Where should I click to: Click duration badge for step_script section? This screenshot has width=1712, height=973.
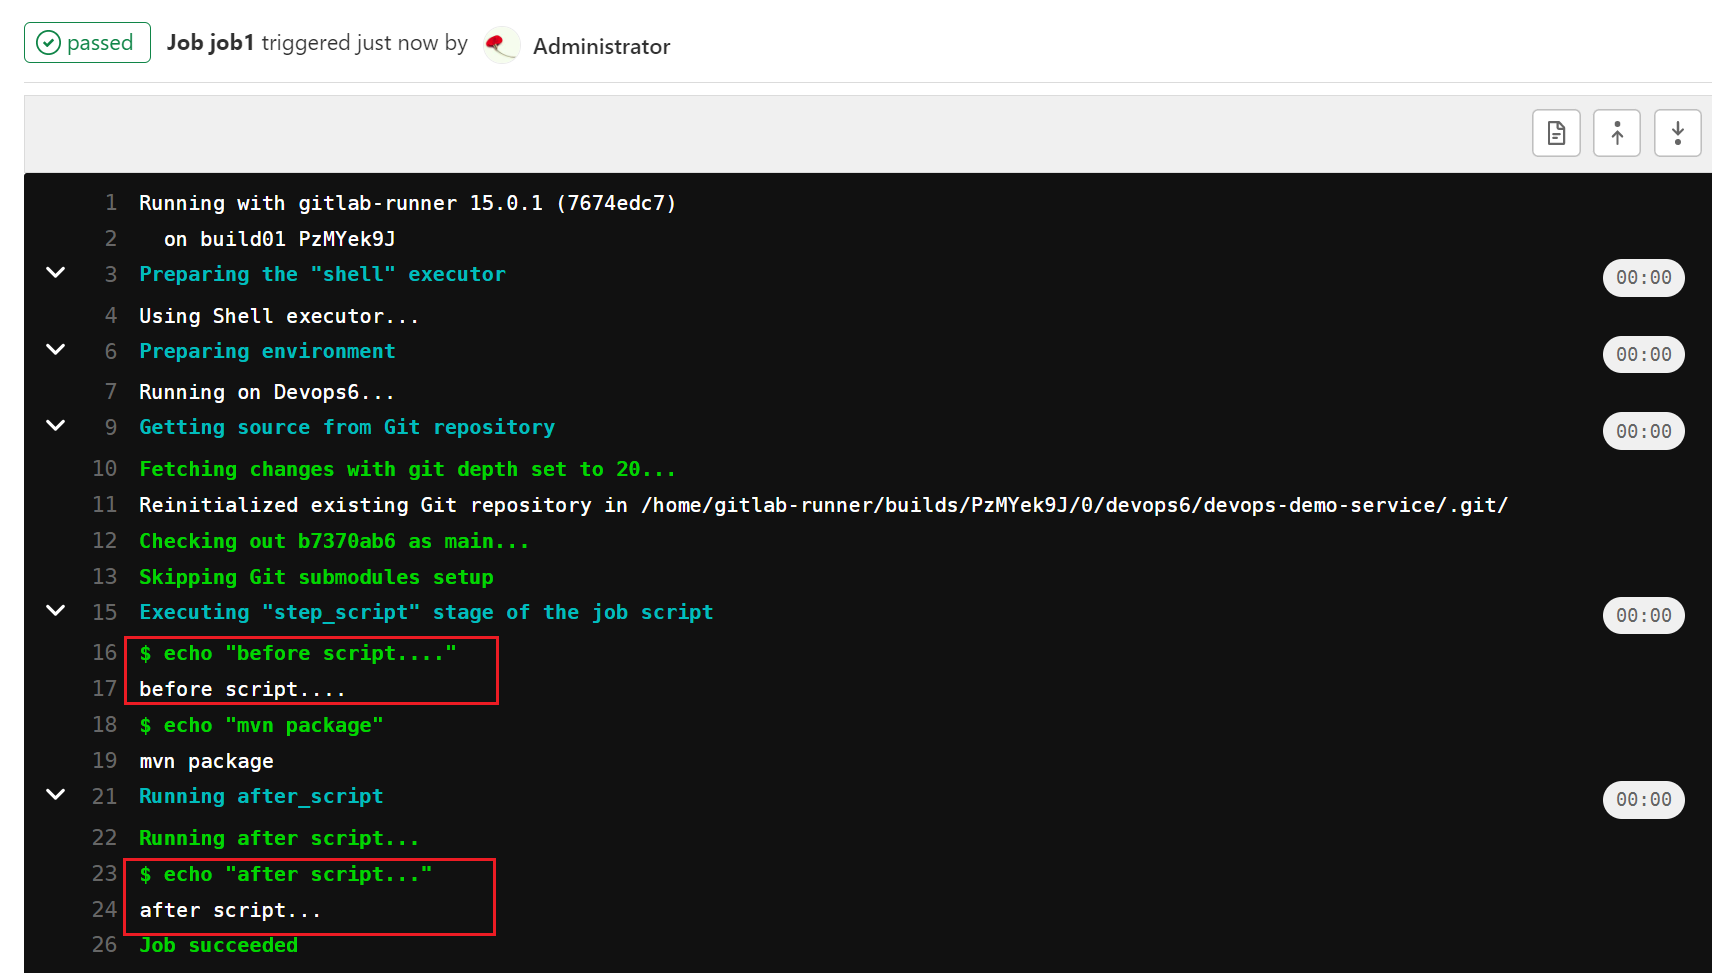coord(1643,616)
